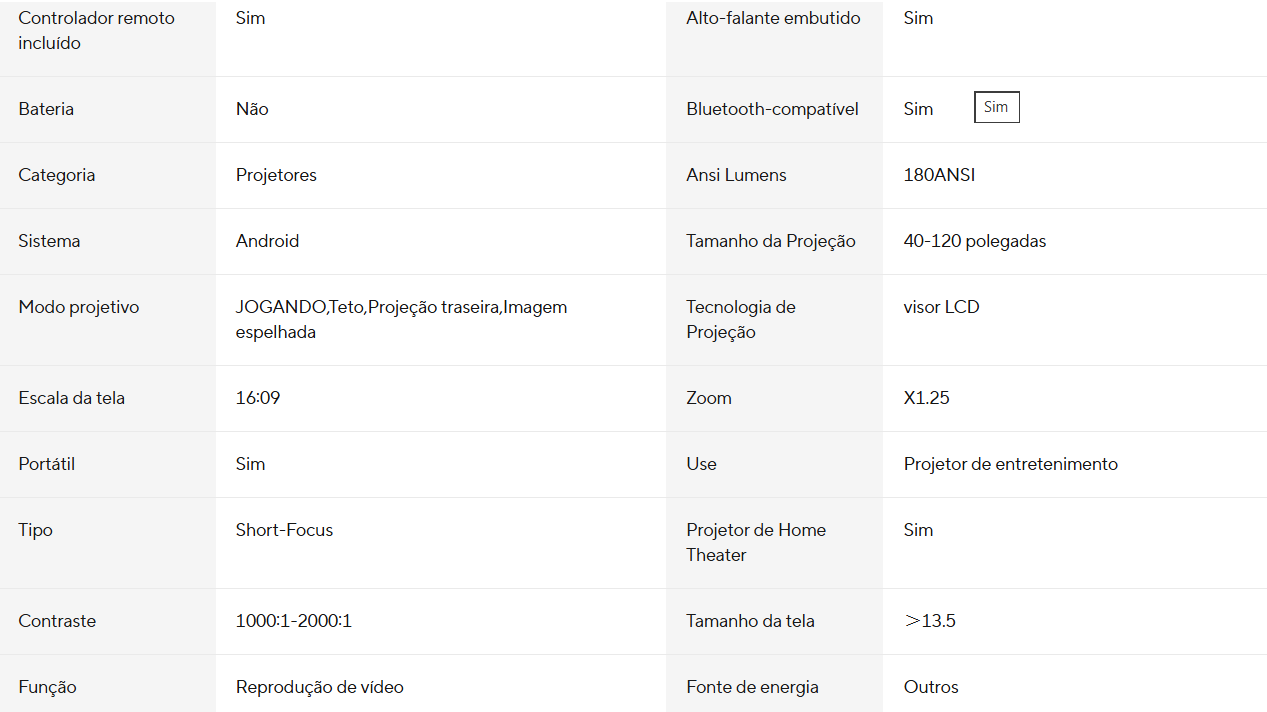Click the "Bluetooth-compatível" label
Screen dimensions: 1267x712
(x=772, y=109)
